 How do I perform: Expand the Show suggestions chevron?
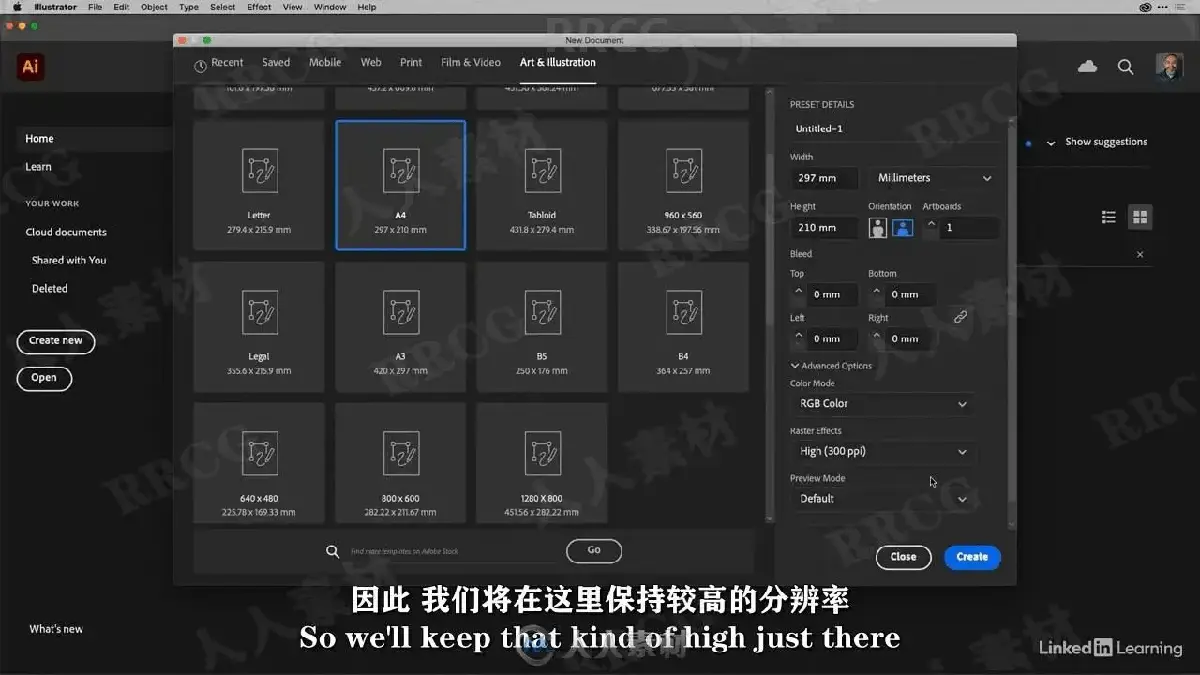pyautogui.click(x=1051, y=143)
